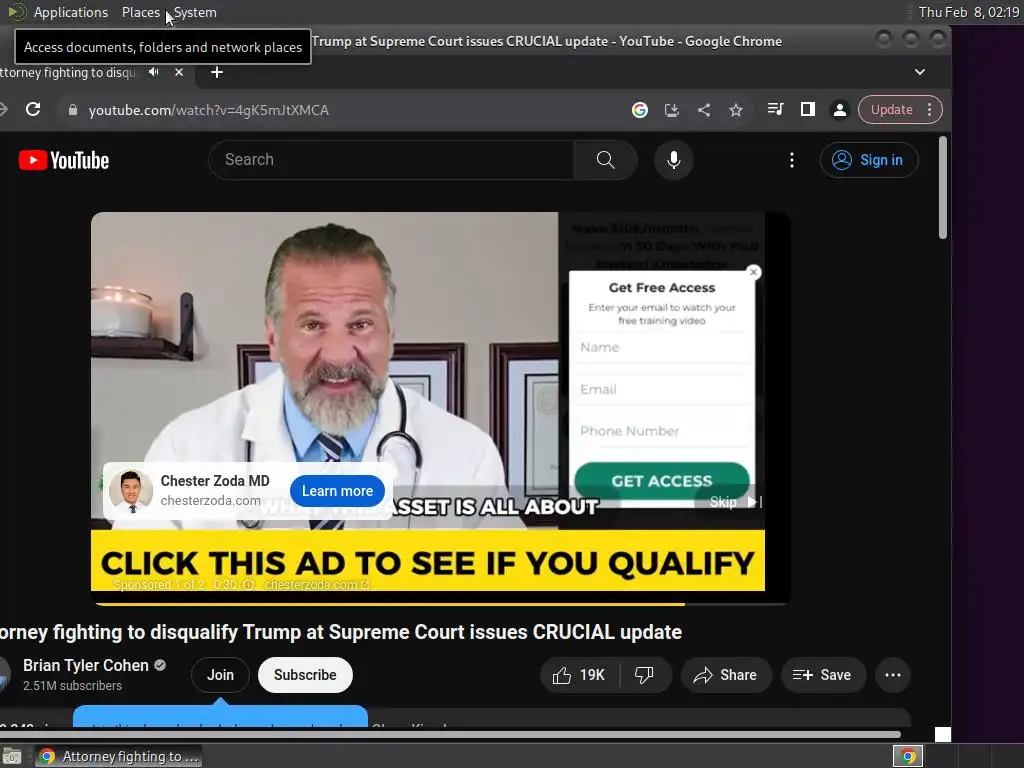Click the video title text

click(x=341, y=632)
